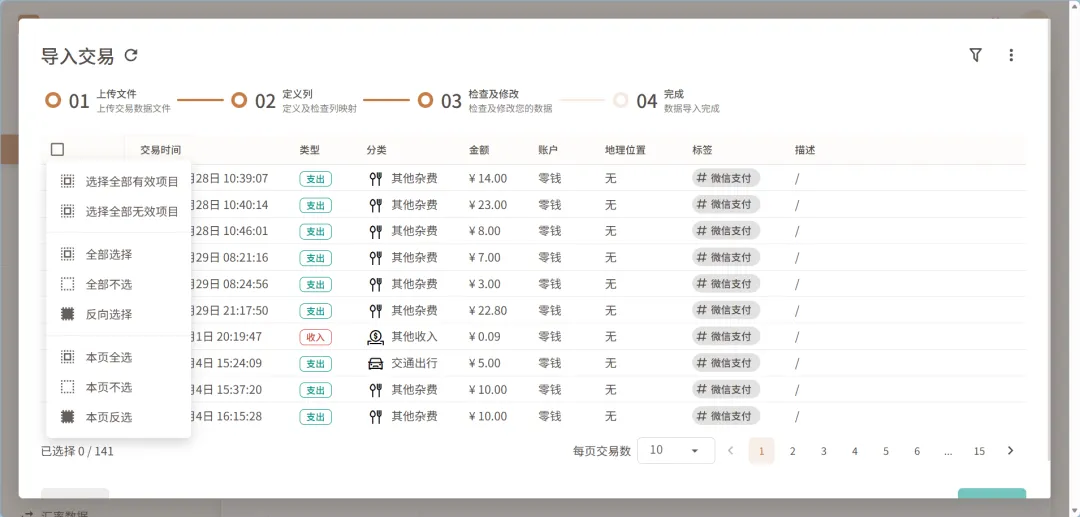Click 支出 tag in the 10:39:07 row

pyautogui.click(x=315, y=179)
